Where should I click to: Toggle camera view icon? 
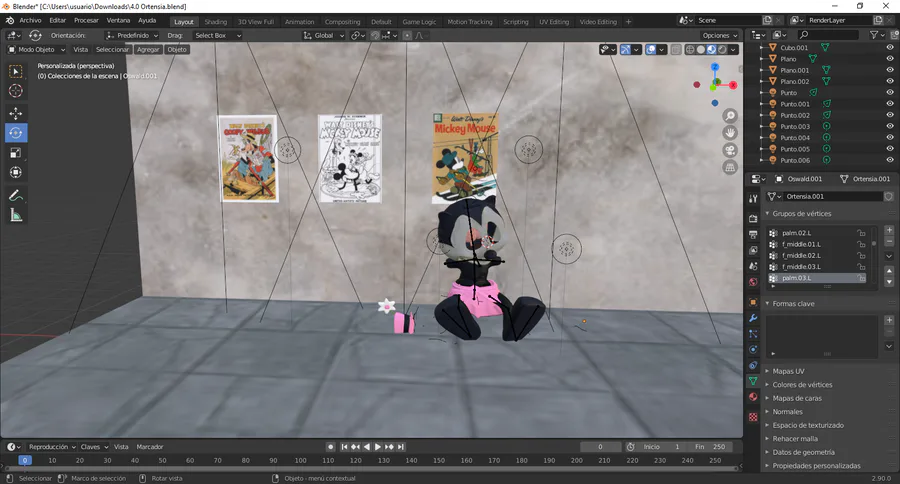point(730,150)
